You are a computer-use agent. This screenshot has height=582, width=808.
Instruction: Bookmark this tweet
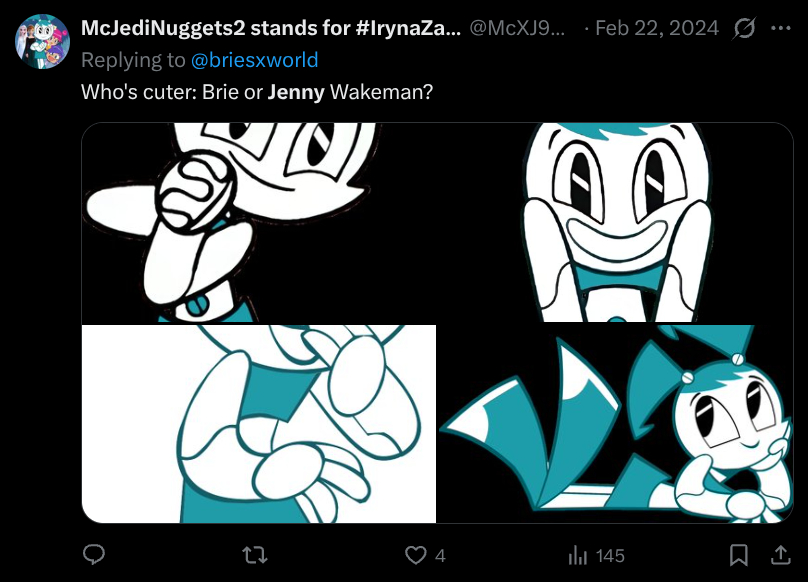point(738,554)
